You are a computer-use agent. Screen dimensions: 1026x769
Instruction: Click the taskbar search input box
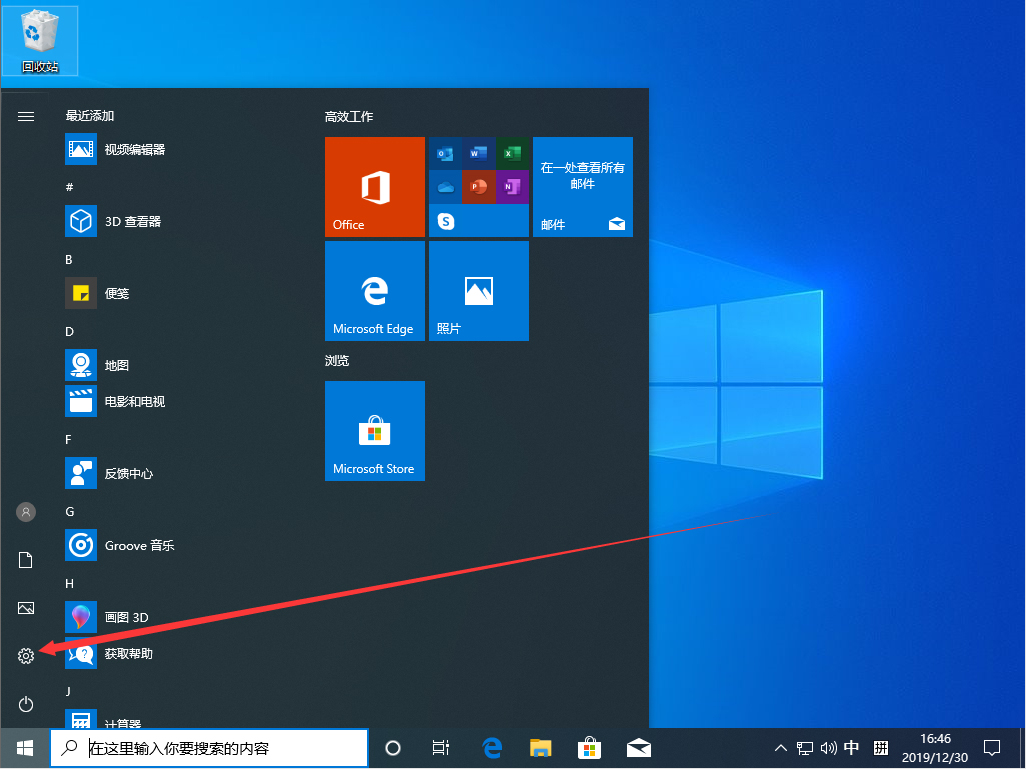point(210,747)
